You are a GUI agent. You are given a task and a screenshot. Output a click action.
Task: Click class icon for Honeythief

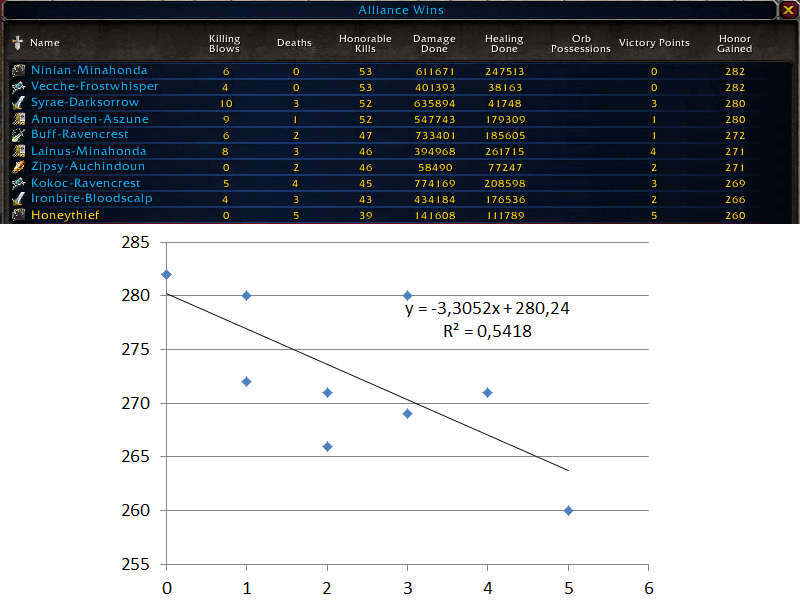tap(19, 215)
